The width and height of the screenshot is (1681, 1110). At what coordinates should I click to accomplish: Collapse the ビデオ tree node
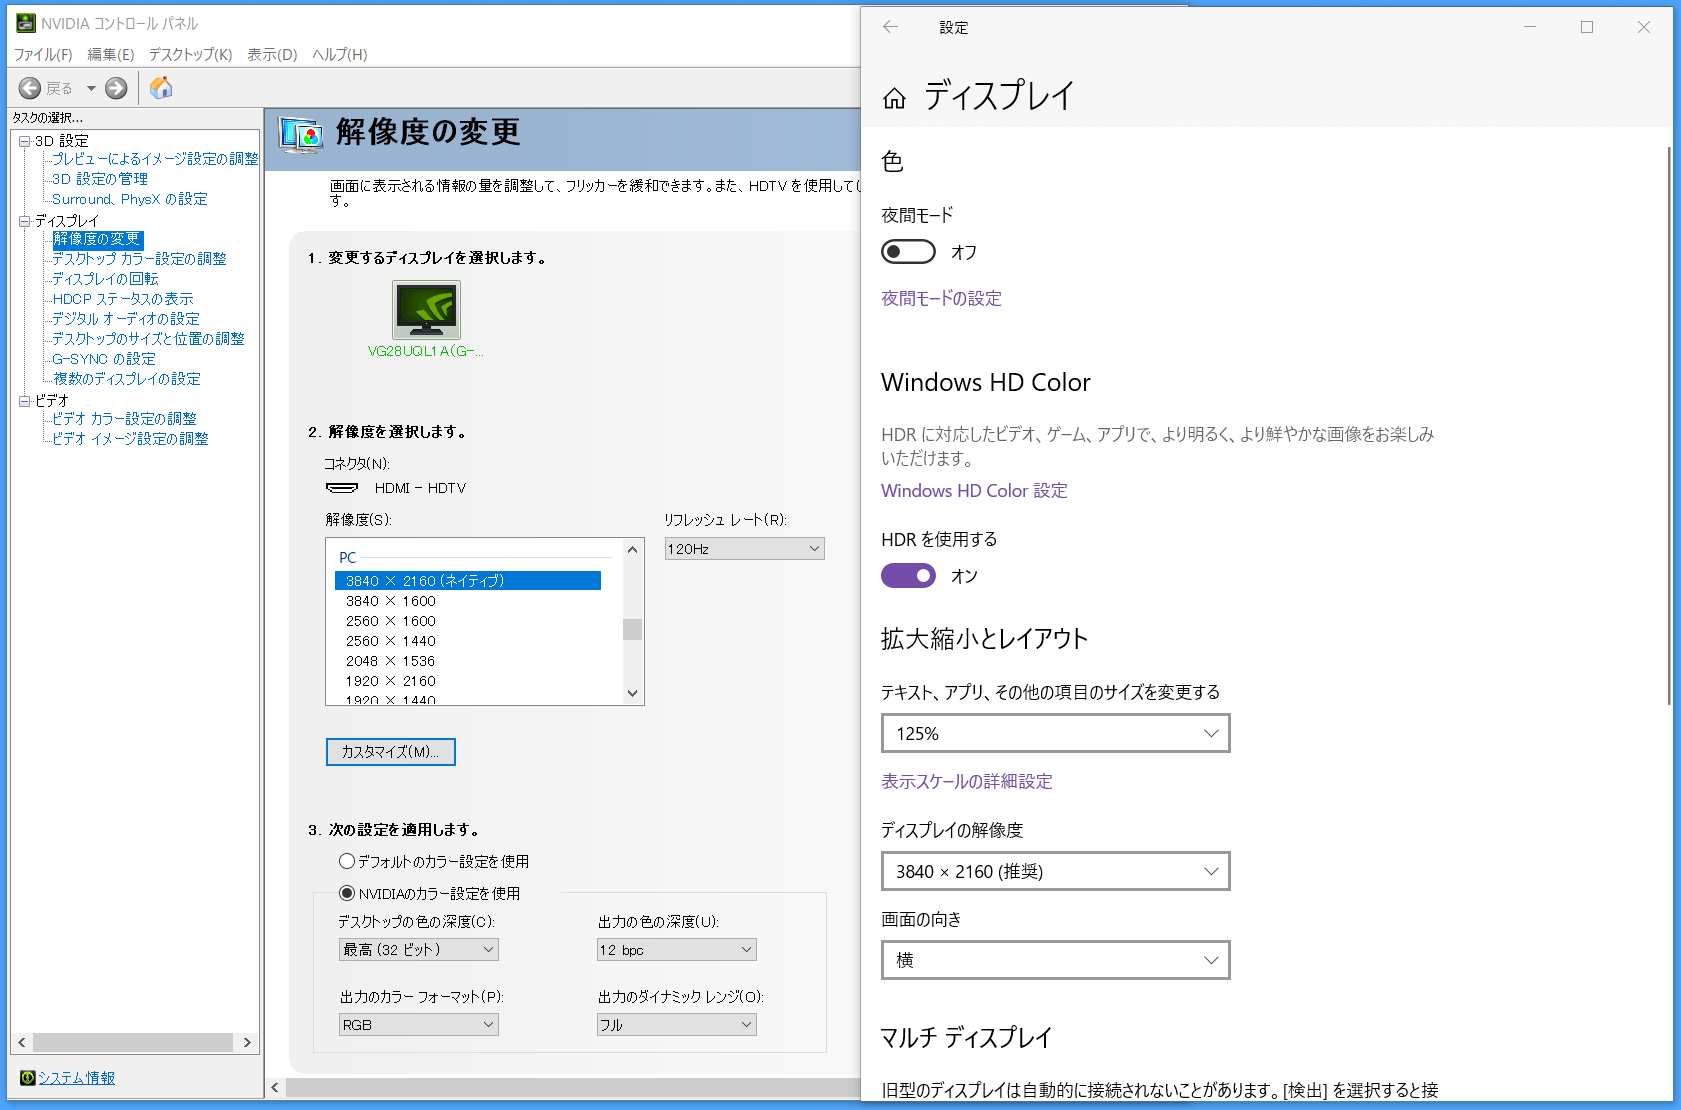[x=25, y=401]
